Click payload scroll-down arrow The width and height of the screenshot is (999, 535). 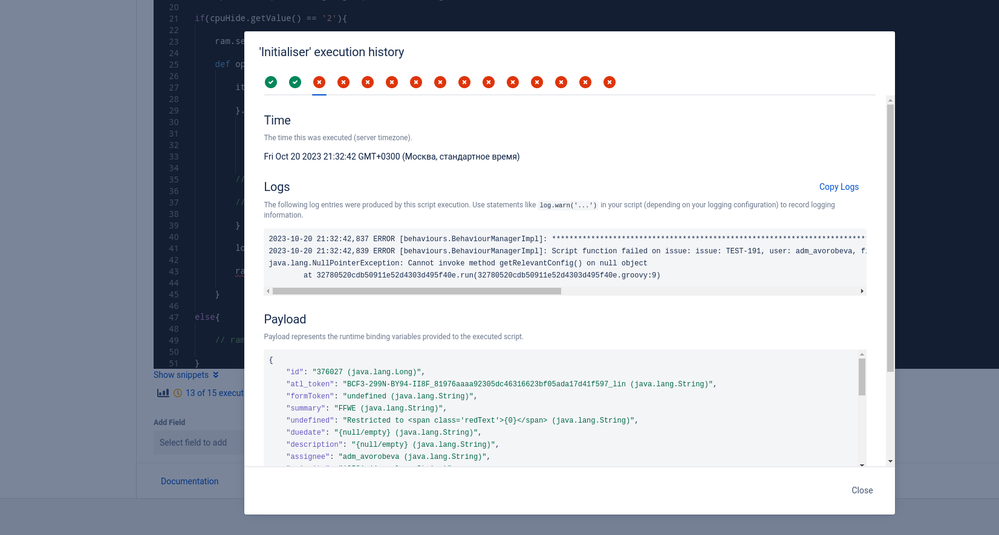point(862,465)
